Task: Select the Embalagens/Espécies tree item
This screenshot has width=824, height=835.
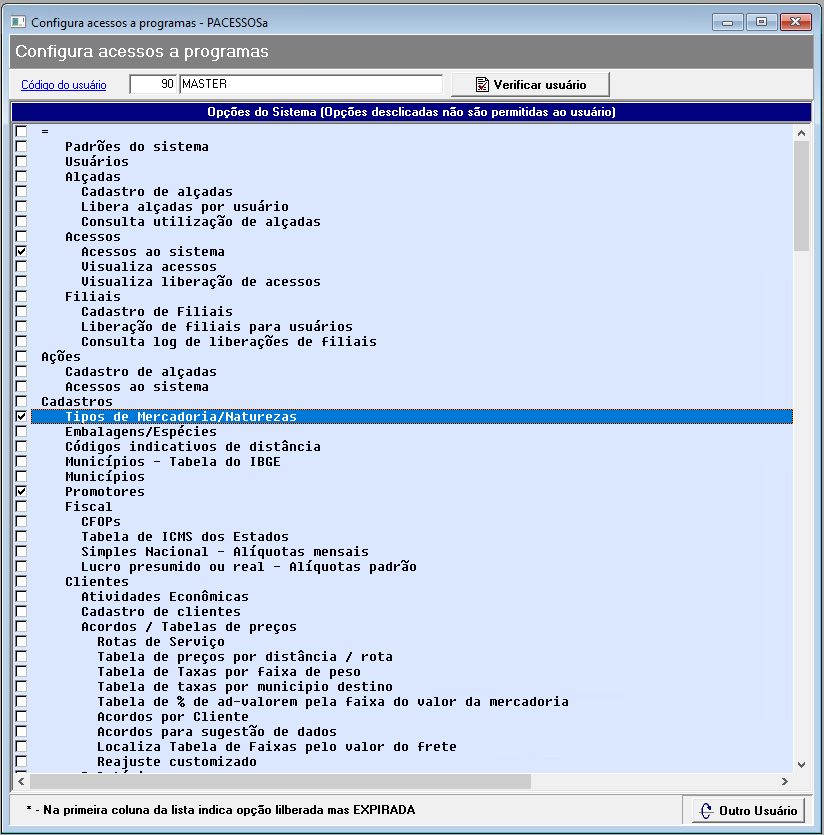Action: click(x=140, y=432)
